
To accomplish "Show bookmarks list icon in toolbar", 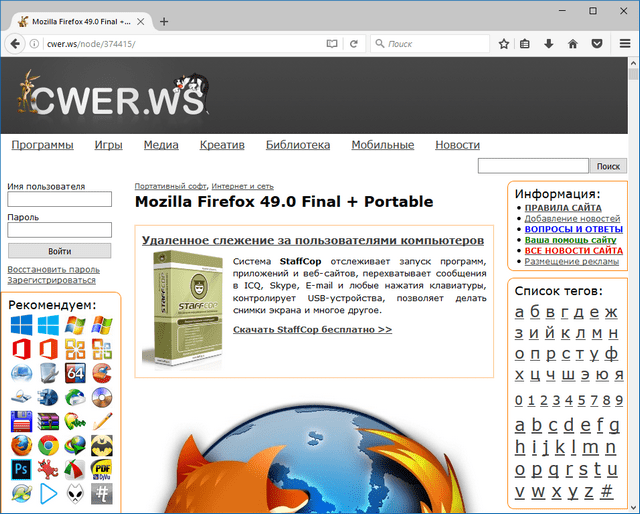I will click(x=525, y=44).
